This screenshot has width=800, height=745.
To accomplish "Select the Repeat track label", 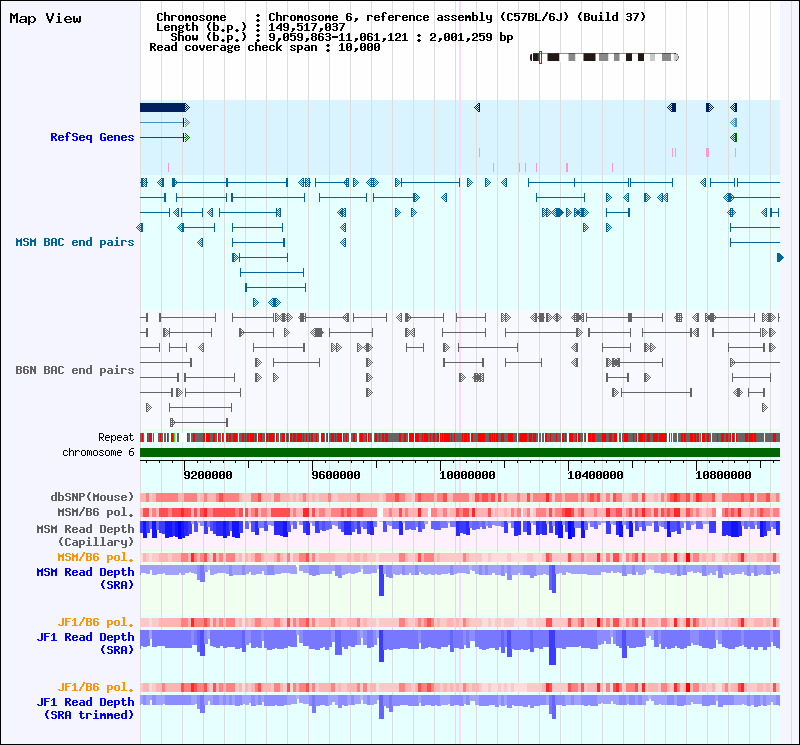I will coord(116,437).
